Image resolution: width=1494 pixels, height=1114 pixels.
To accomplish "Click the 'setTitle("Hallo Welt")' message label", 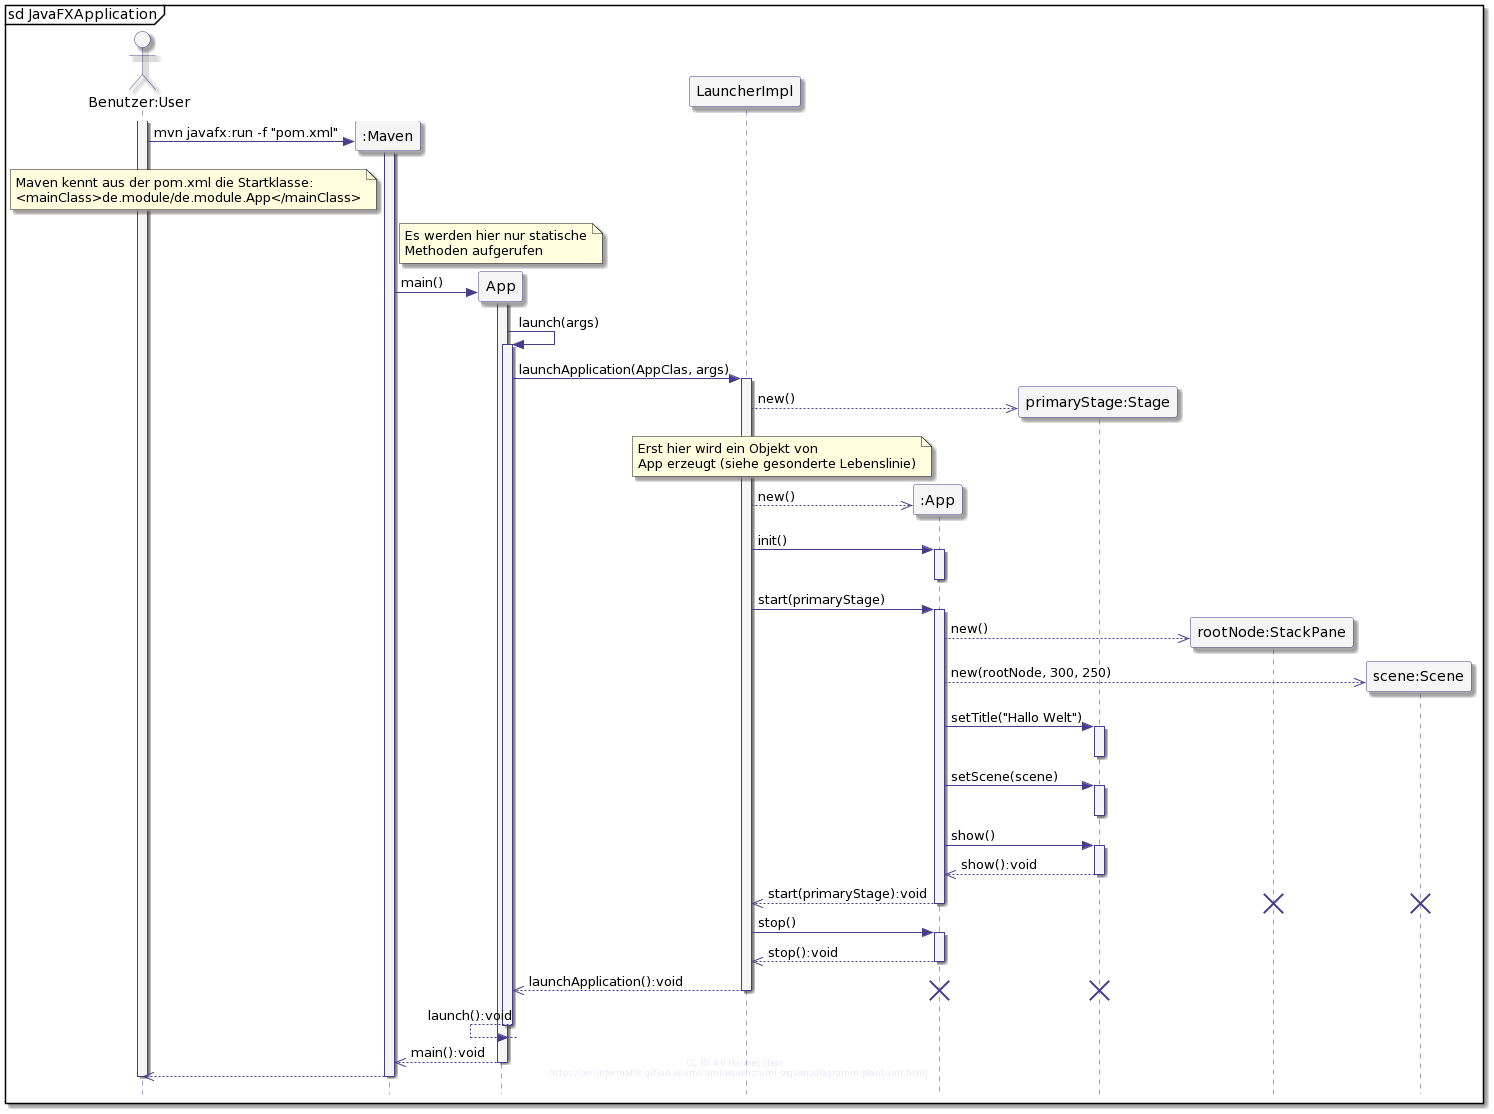I will pyautogui.click(x=1016, y=718).
